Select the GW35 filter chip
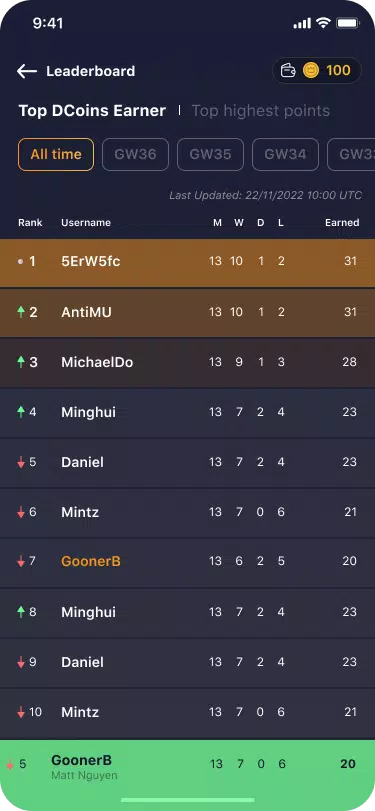The image size is (375, 811). pyautogui.click(x=210, y=154)
